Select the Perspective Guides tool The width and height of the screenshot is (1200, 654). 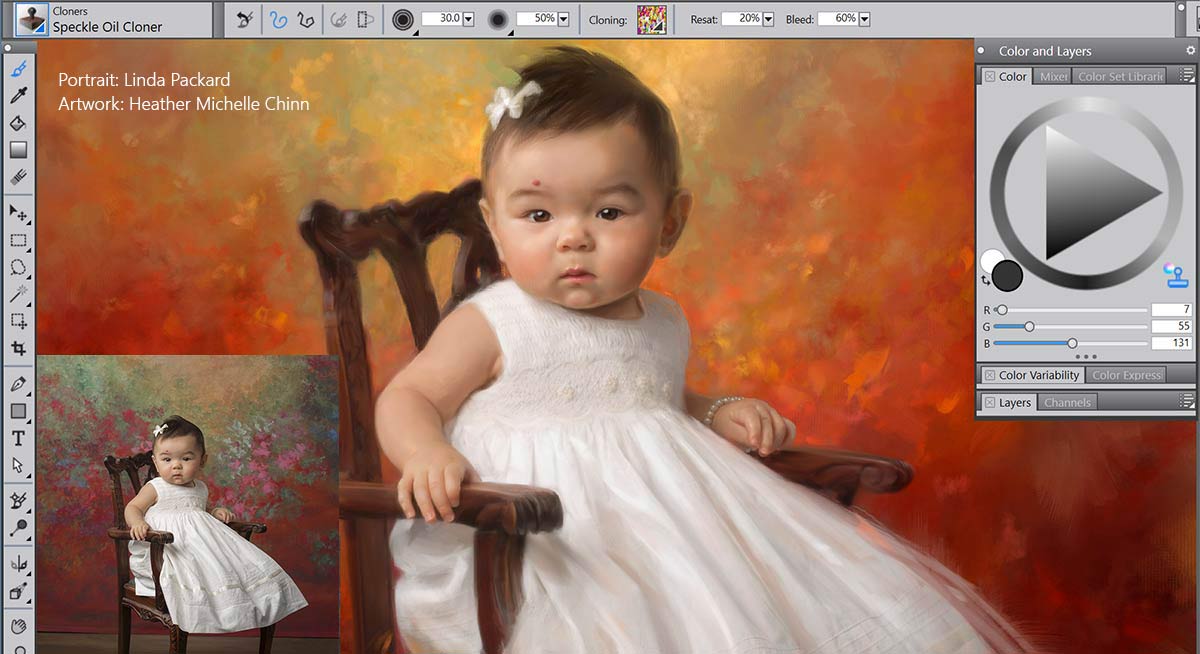pyautogui.click(x=18, y=591)
